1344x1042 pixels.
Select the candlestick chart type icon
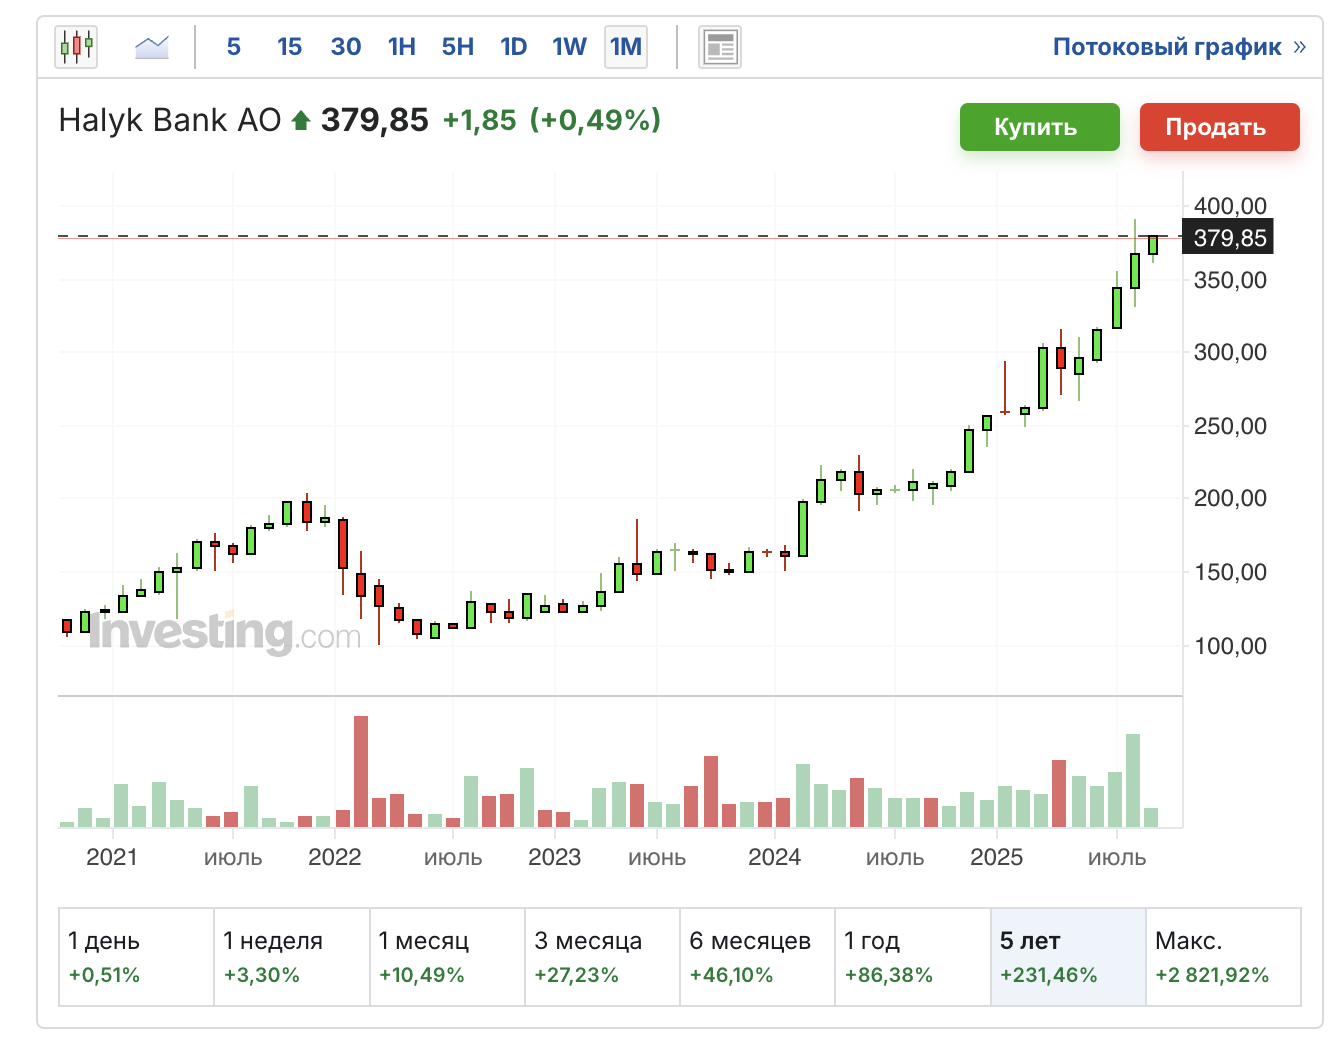pos(77,47)
